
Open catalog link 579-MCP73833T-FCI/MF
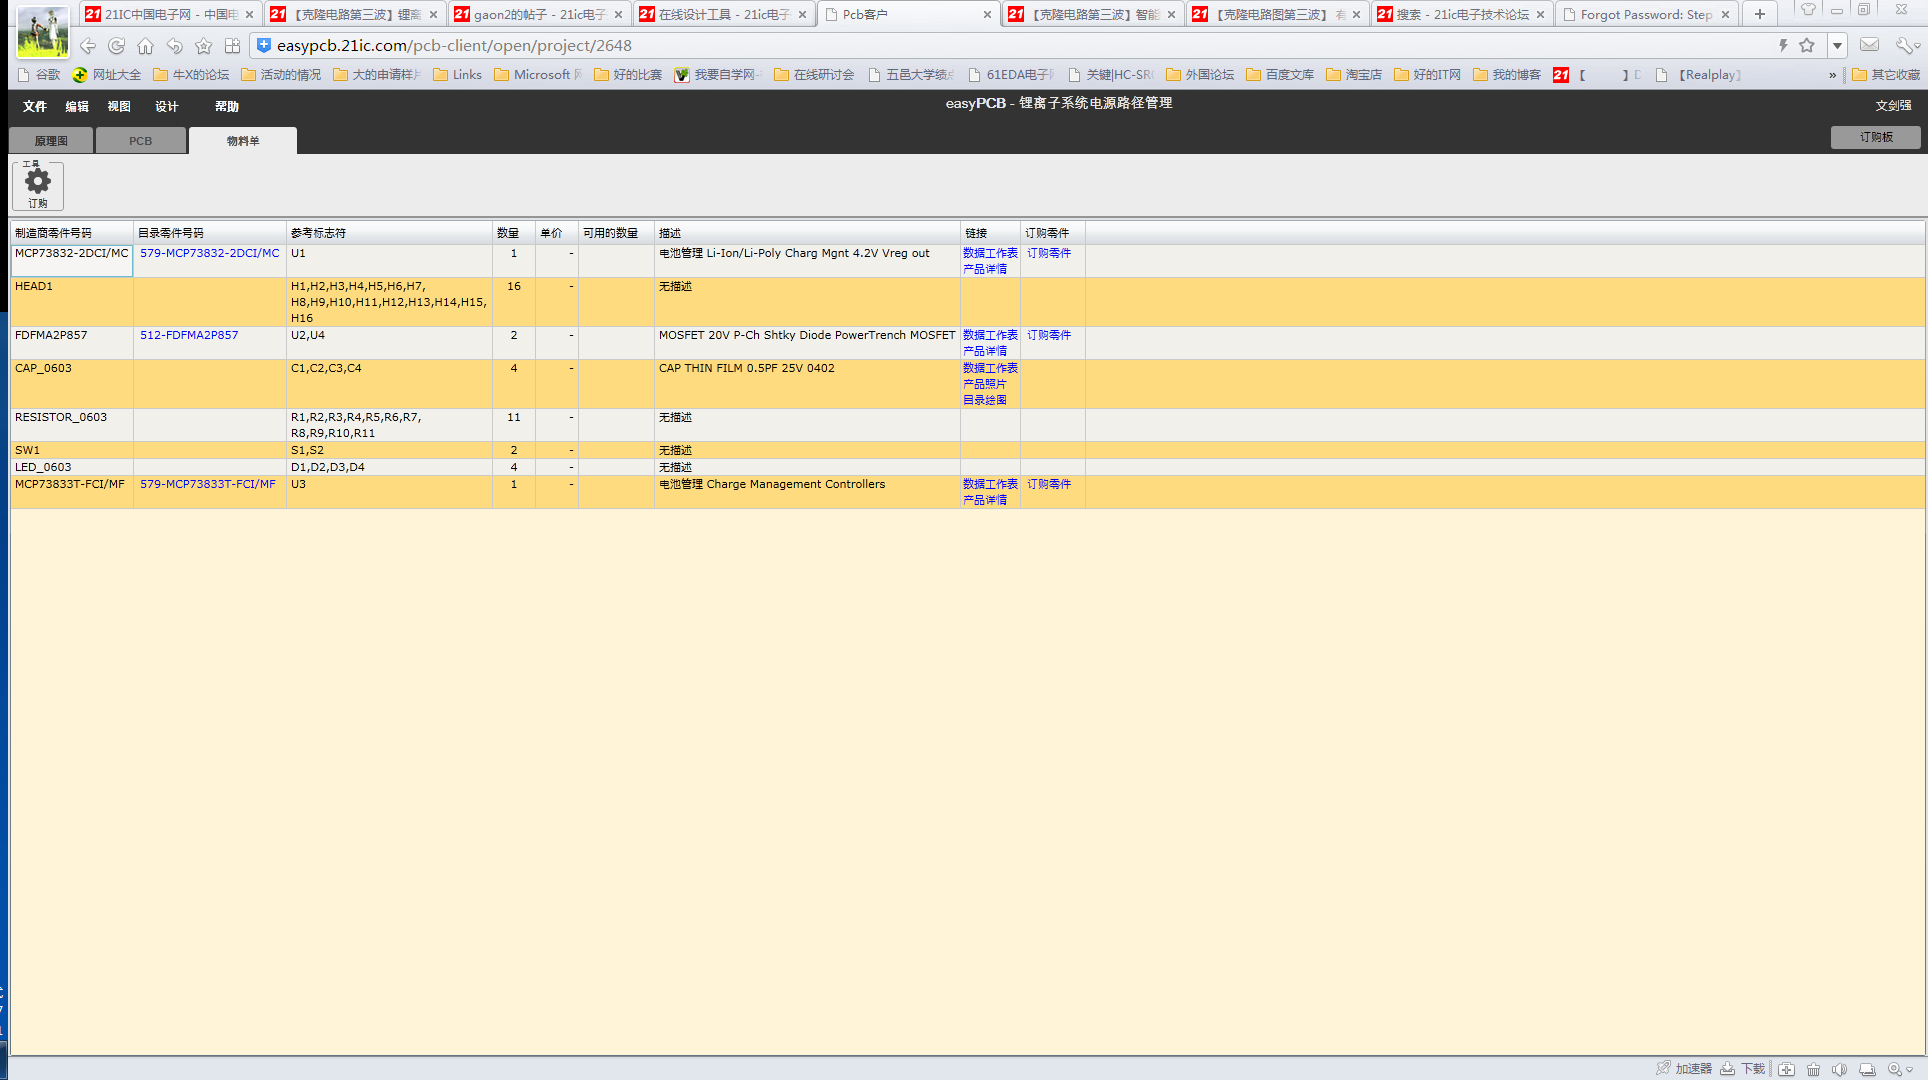click(x=208, y=484)
